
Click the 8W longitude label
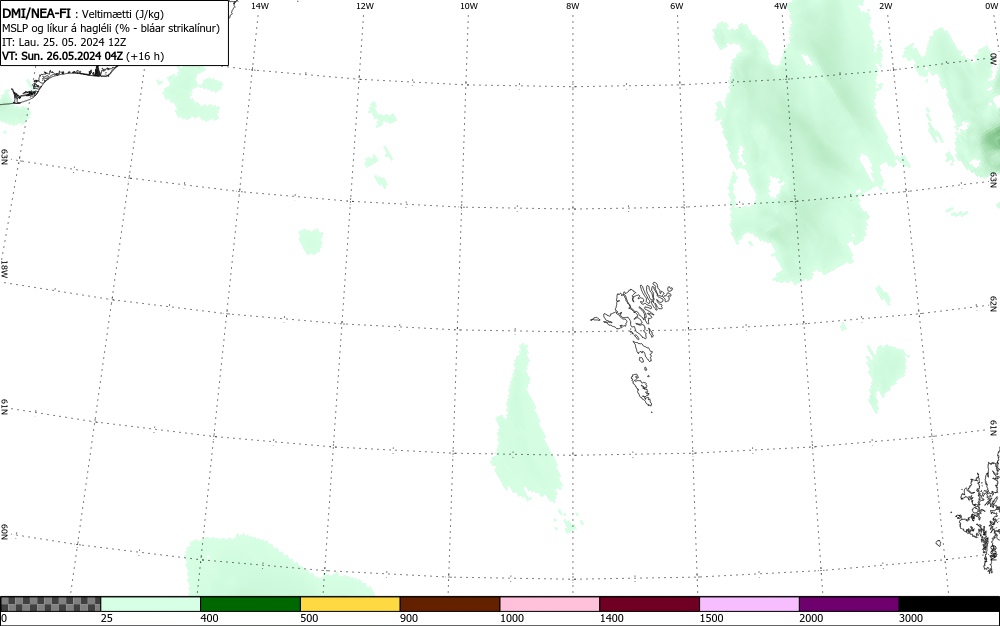tap(573, 6)
